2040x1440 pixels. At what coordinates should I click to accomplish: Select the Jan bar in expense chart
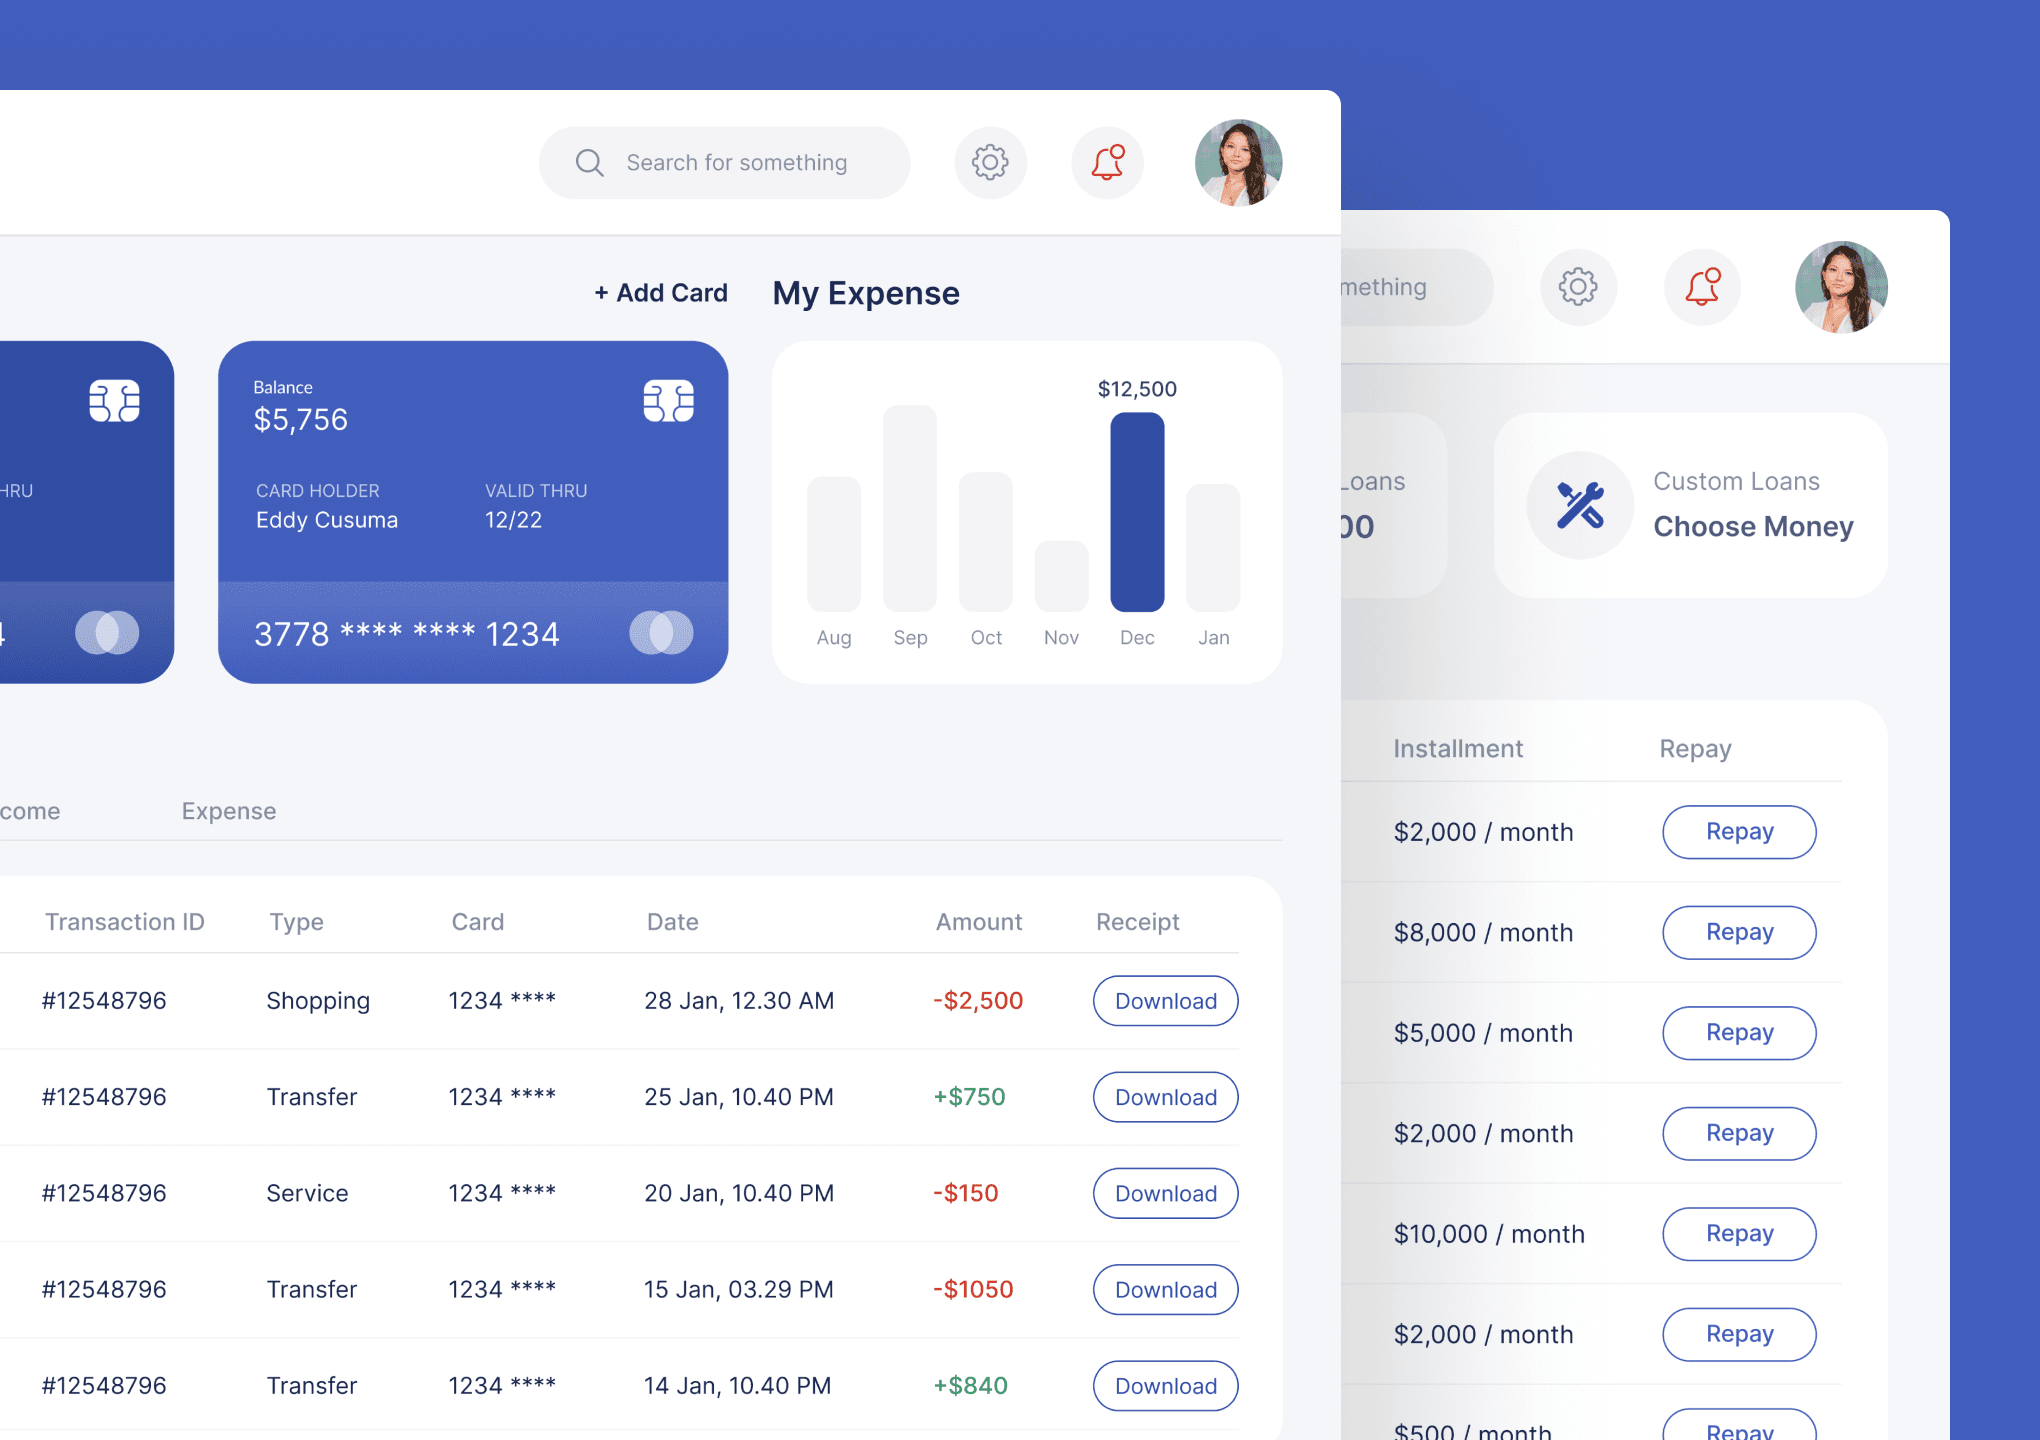coord(1213,548)
